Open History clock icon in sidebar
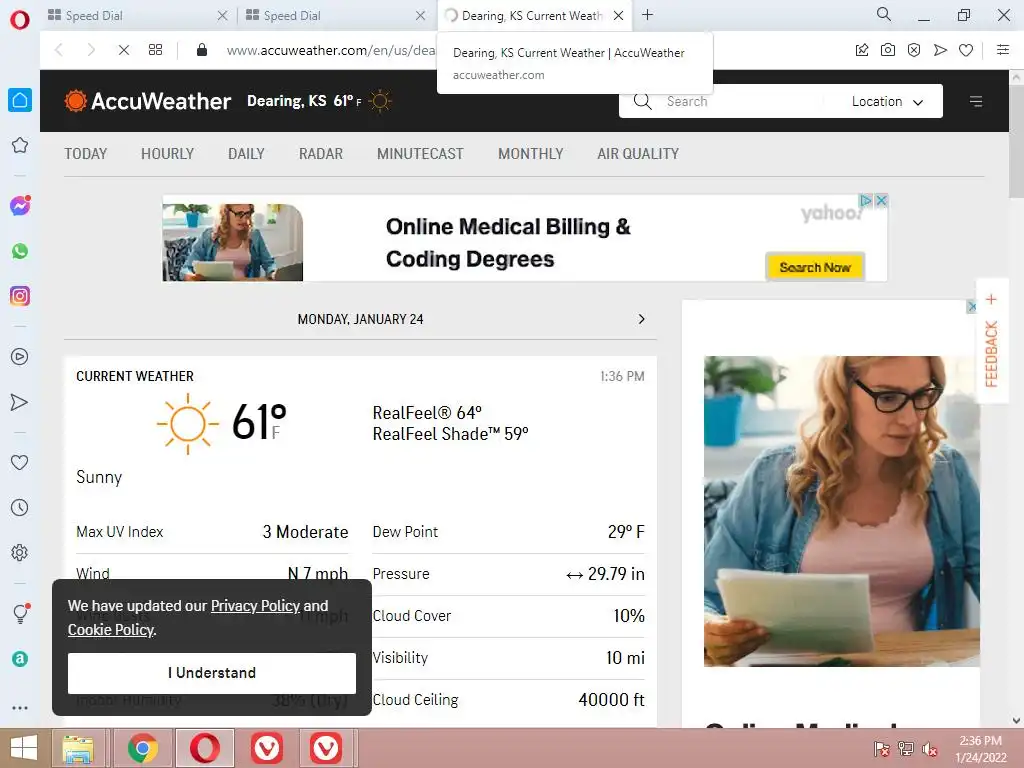Viewport: 1024px width, 768px height. pyautogui.click(x=20, y=507)
